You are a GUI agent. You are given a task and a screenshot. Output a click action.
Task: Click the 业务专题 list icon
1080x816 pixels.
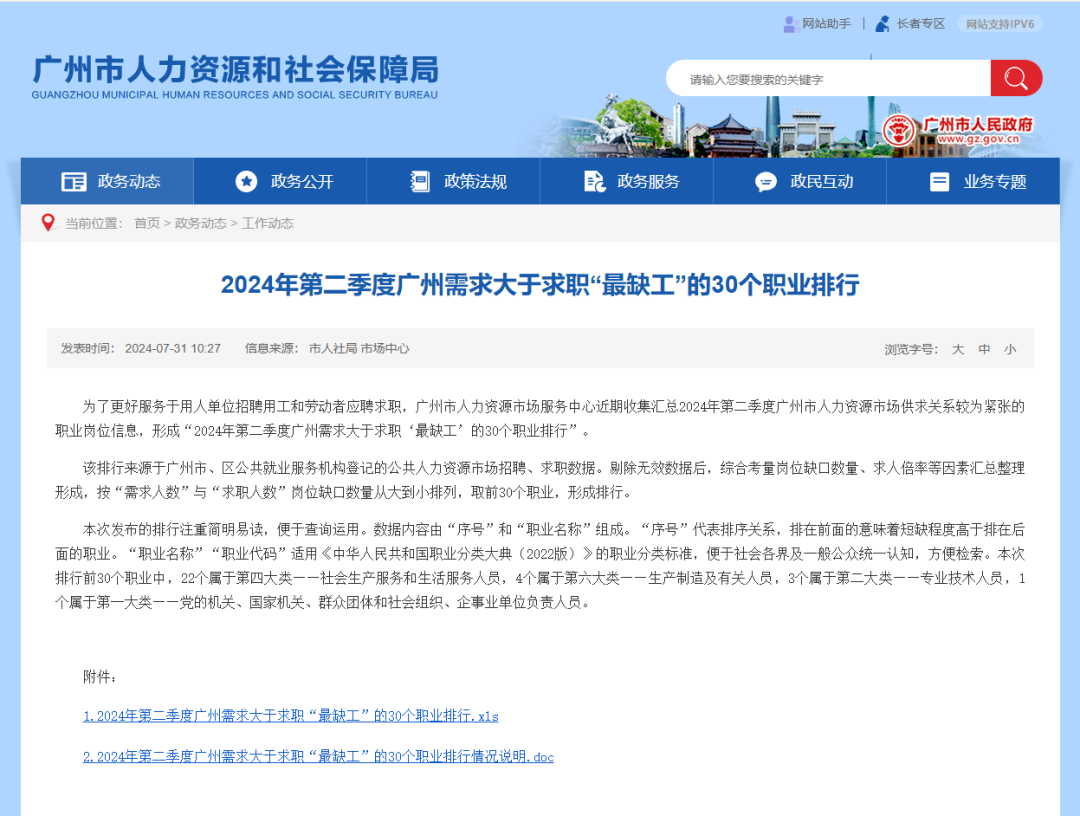pos(939,181)
